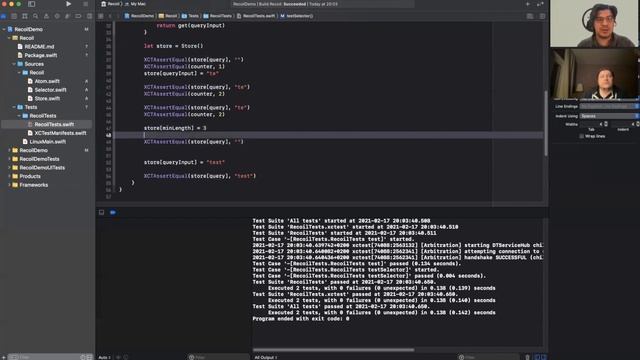Collapse the Sources folder

(x=14, y=64)
